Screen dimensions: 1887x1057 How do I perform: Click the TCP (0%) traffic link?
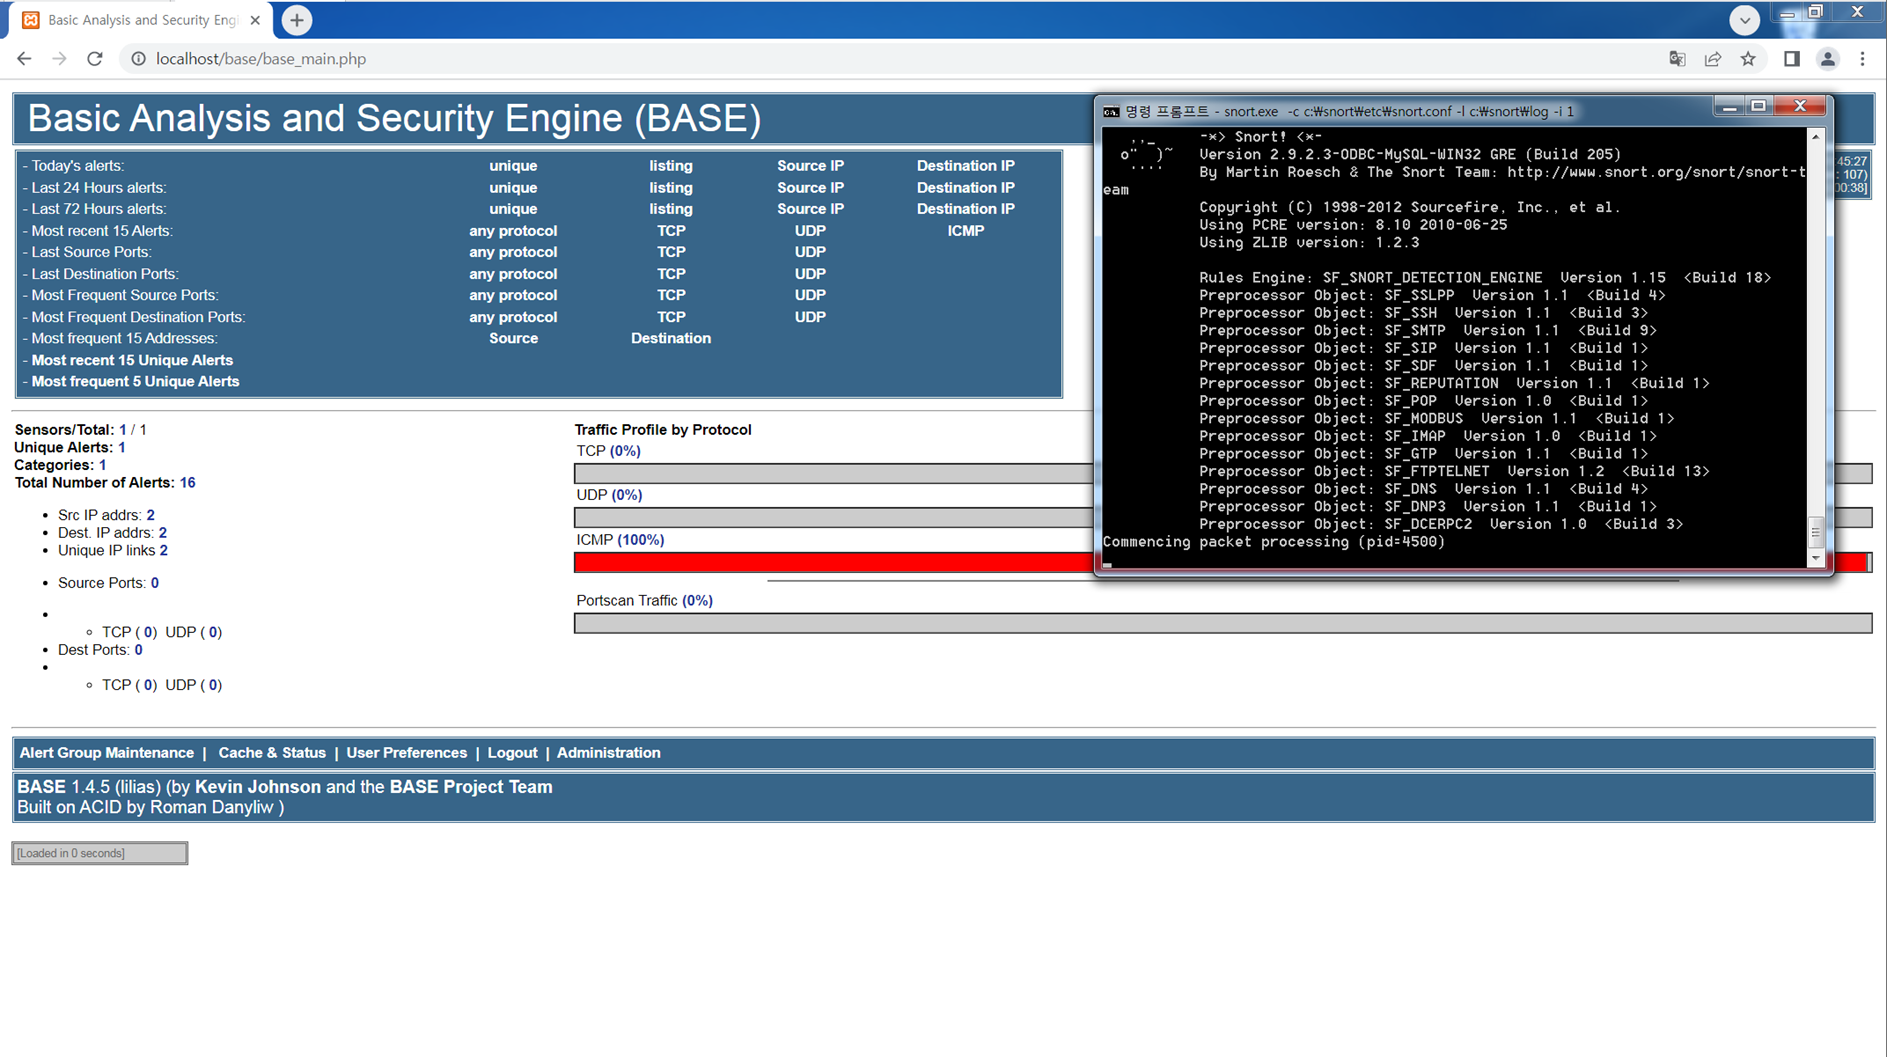point(625,451)
